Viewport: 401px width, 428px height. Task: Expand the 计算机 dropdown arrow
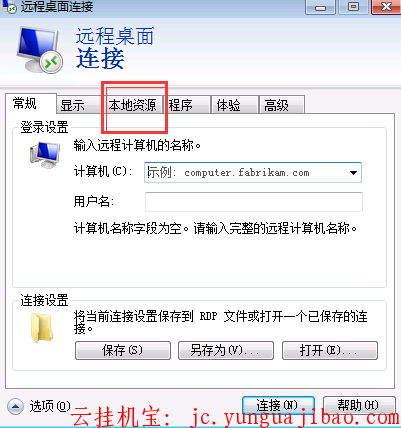click(353, 173)
